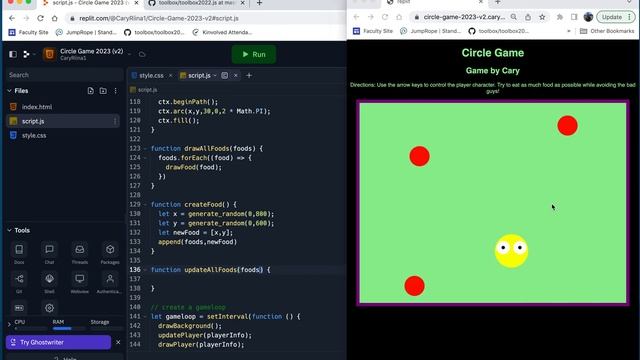Viewport: 640px width, 360px height.
Task: Fold the createFood function at line 129
Action: point(146,204)
